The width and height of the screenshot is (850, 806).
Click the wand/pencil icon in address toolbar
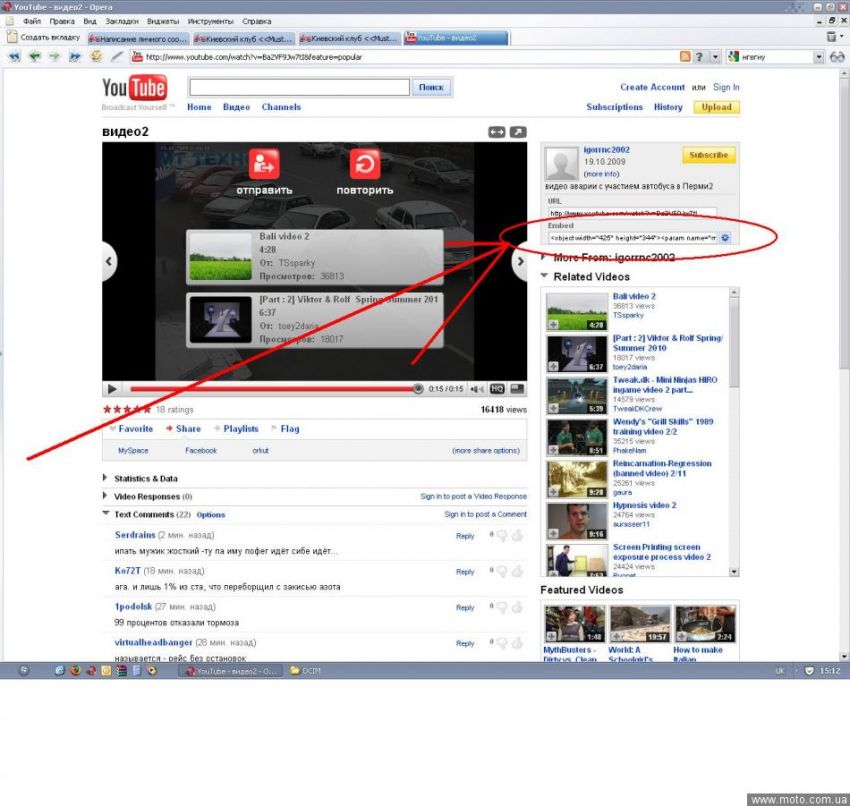pos(117,56)
